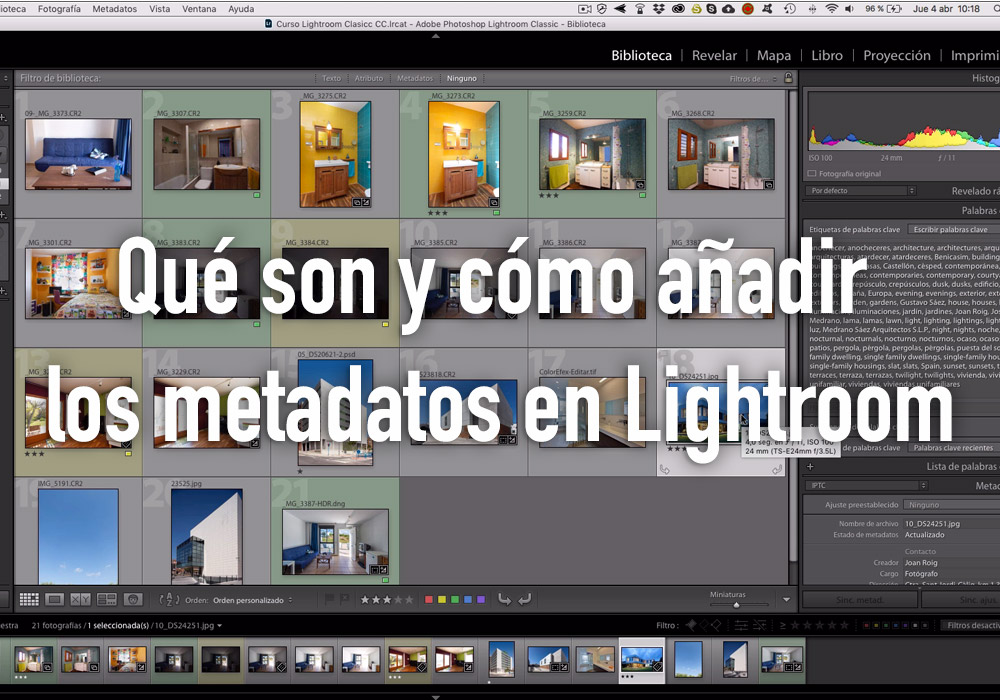1000x700 pixels.
Task: Open the Metadatos menu
Action: pyautogui.click(x=115, y=9)
